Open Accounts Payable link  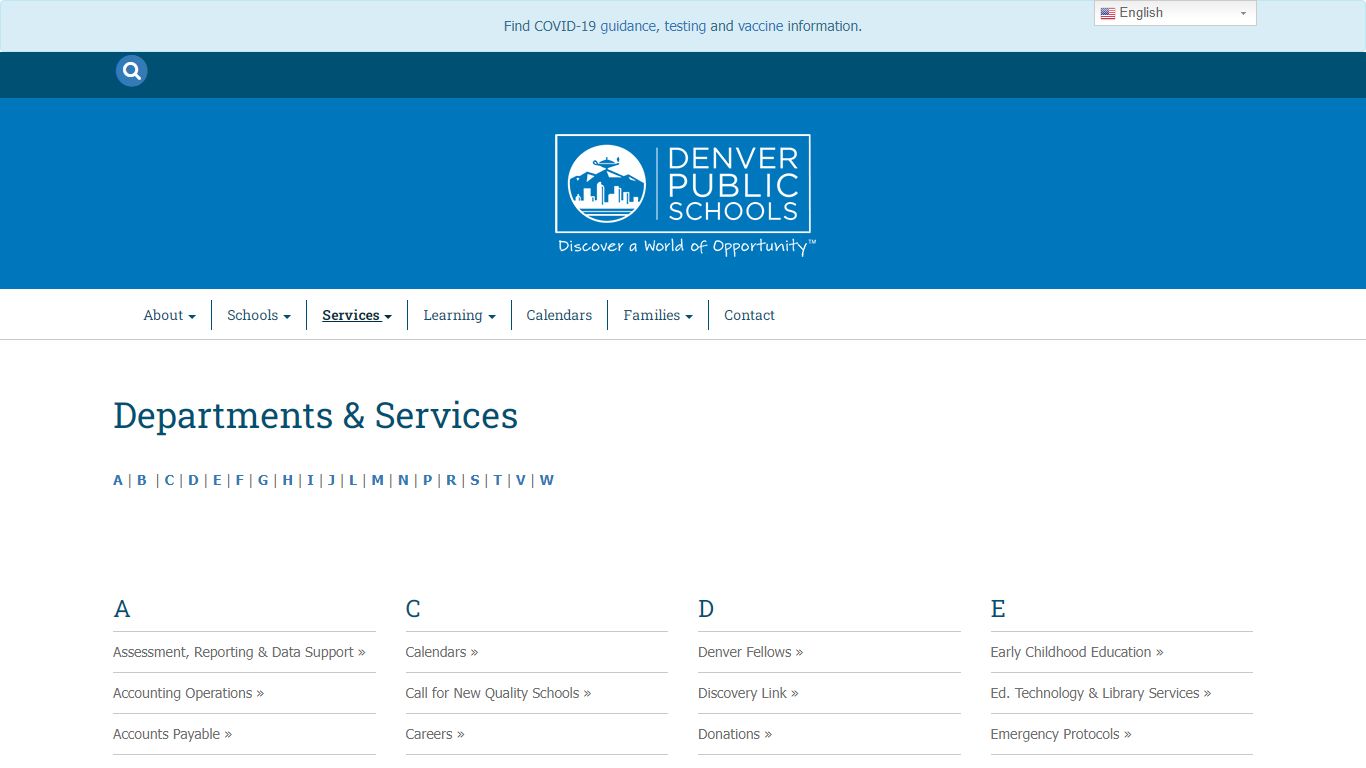pyautogui.click(x=172, y=734)
